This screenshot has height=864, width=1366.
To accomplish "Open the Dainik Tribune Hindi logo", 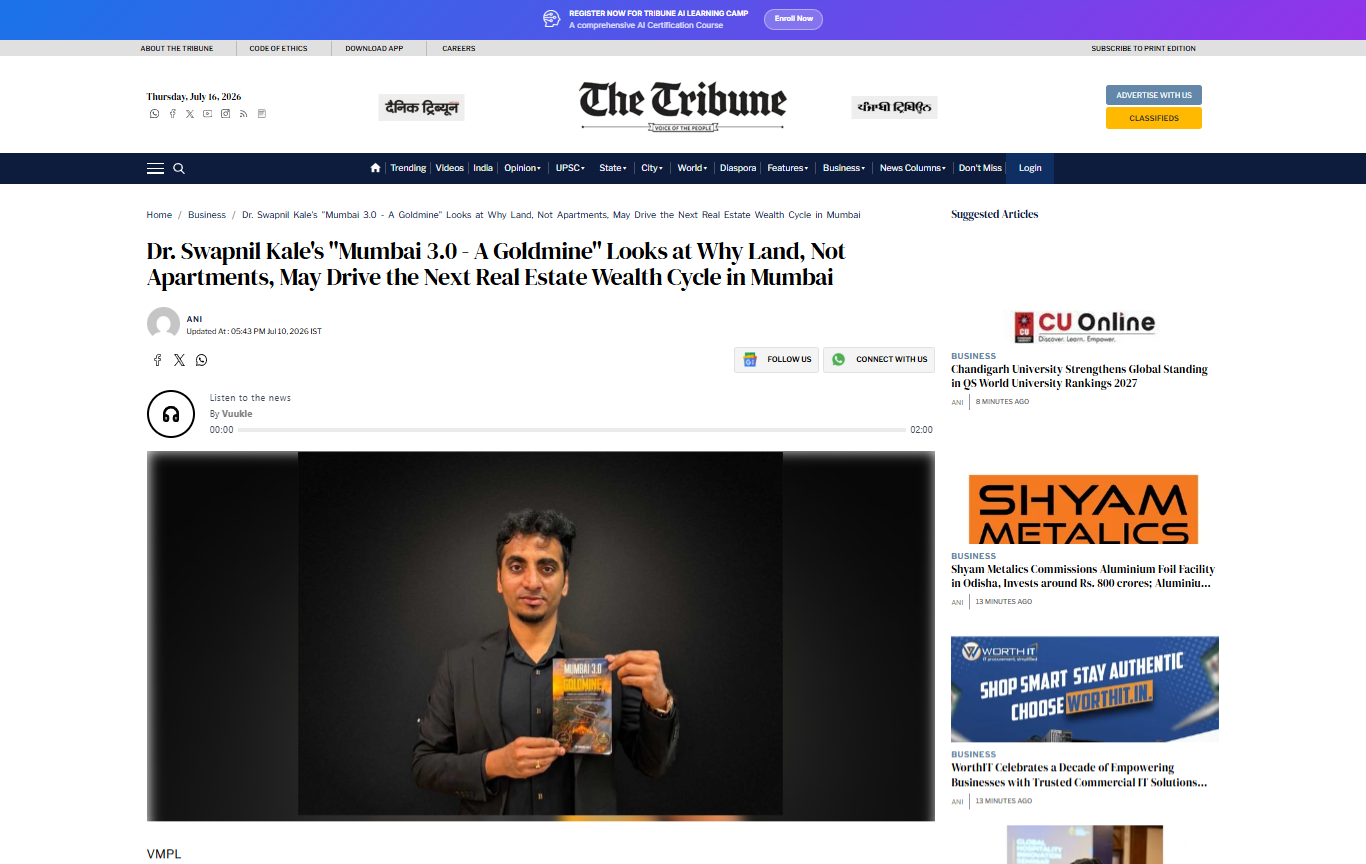I will (x=421, y=107).
